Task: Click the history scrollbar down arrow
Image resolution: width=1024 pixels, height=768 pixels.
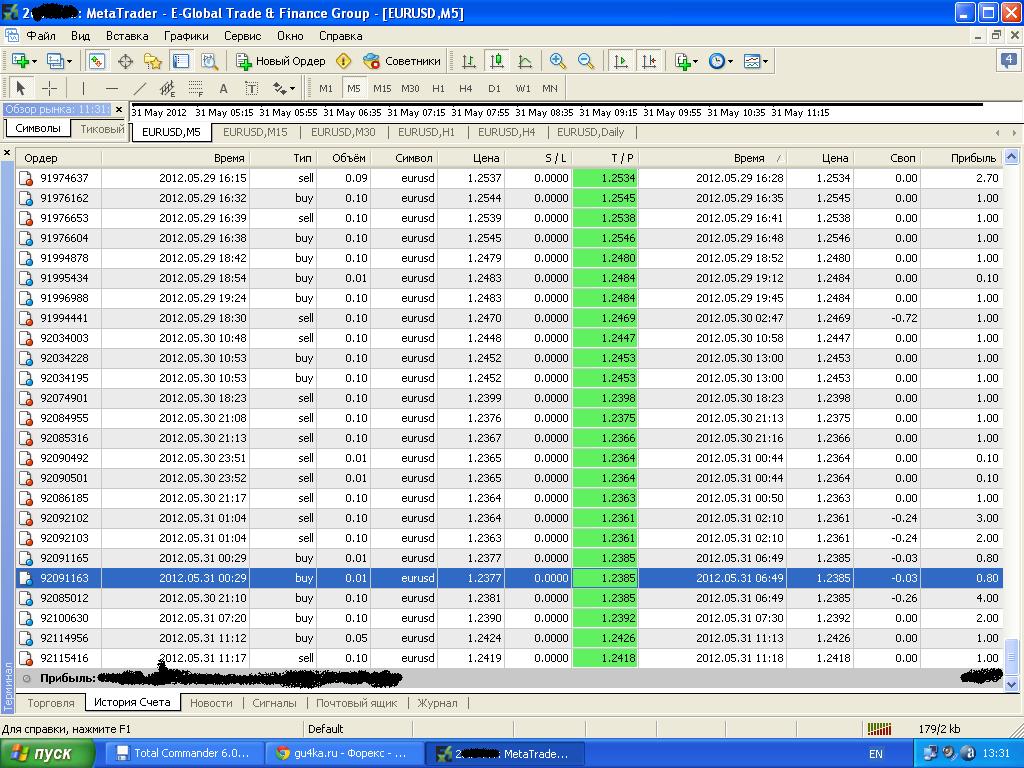Action: (1012, 684)
